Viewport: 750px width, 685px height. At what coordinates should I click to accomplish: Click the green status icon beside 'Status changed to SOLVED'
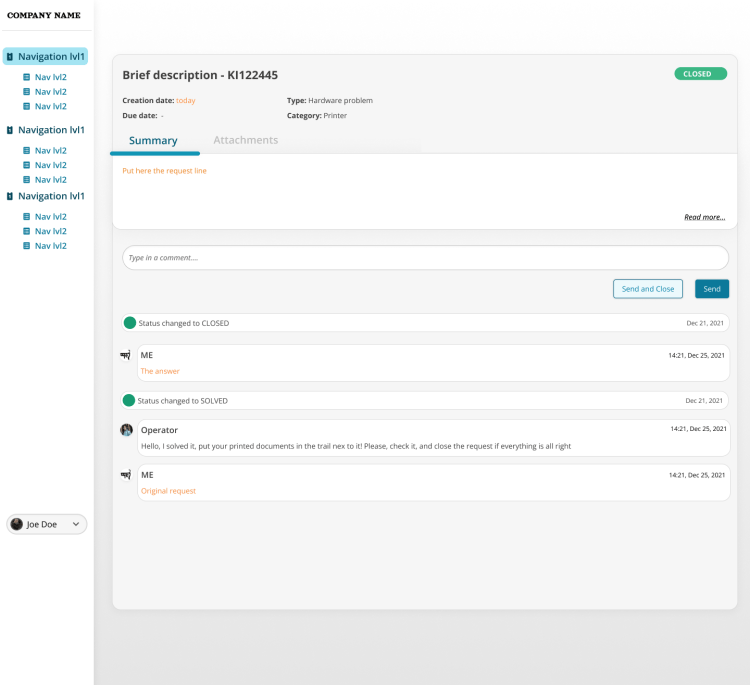click(128, 400)
